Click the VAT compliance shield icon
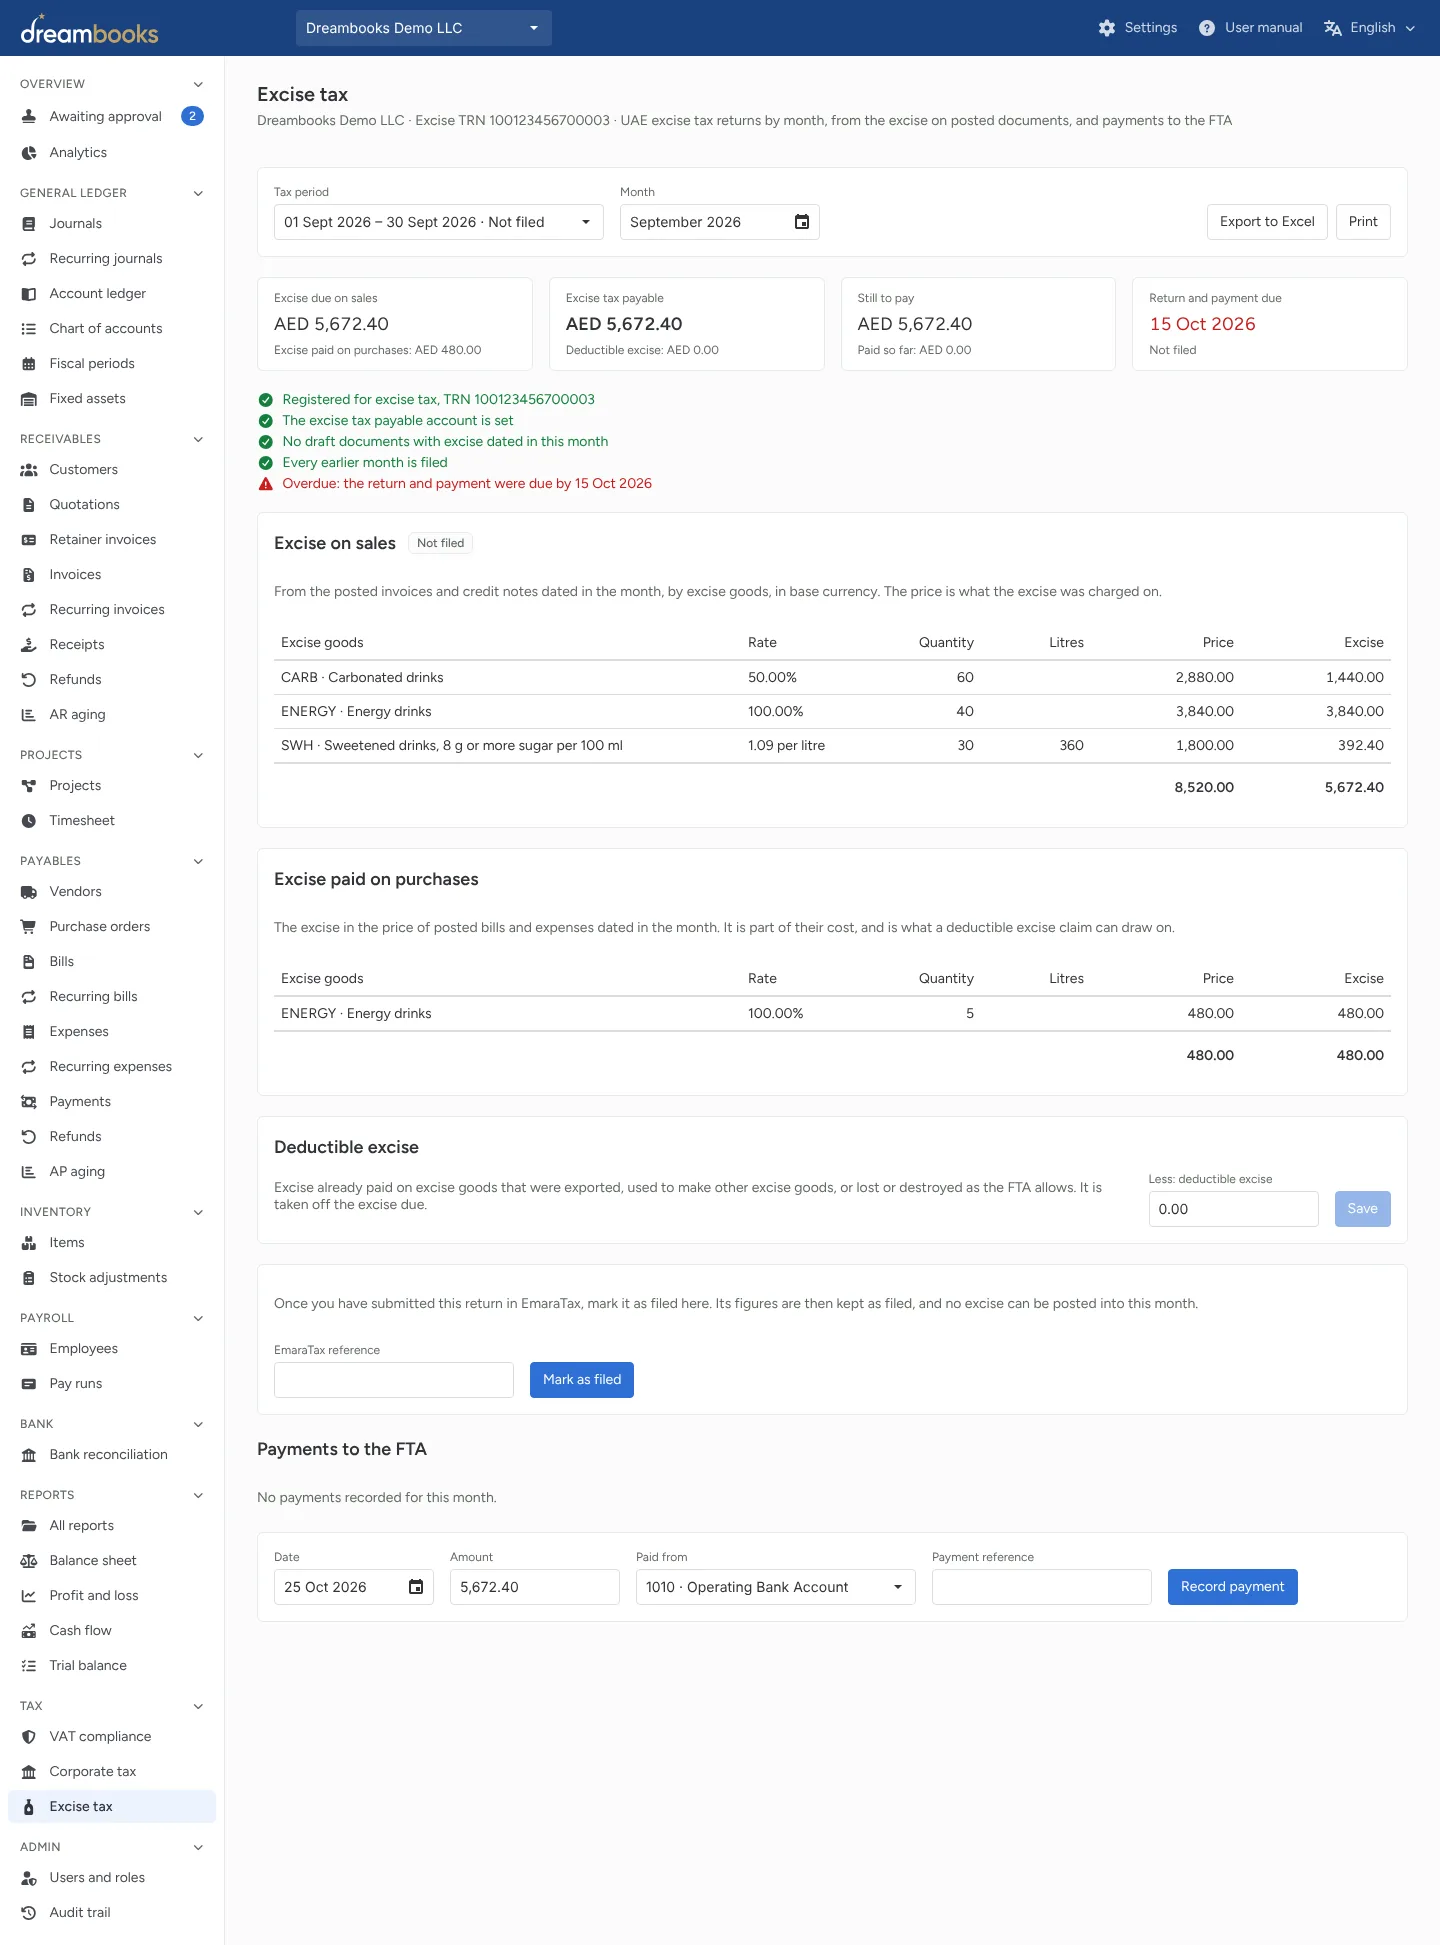Image resolution: width=1440 pixels, height=1945 pixels. [29, 1737]
